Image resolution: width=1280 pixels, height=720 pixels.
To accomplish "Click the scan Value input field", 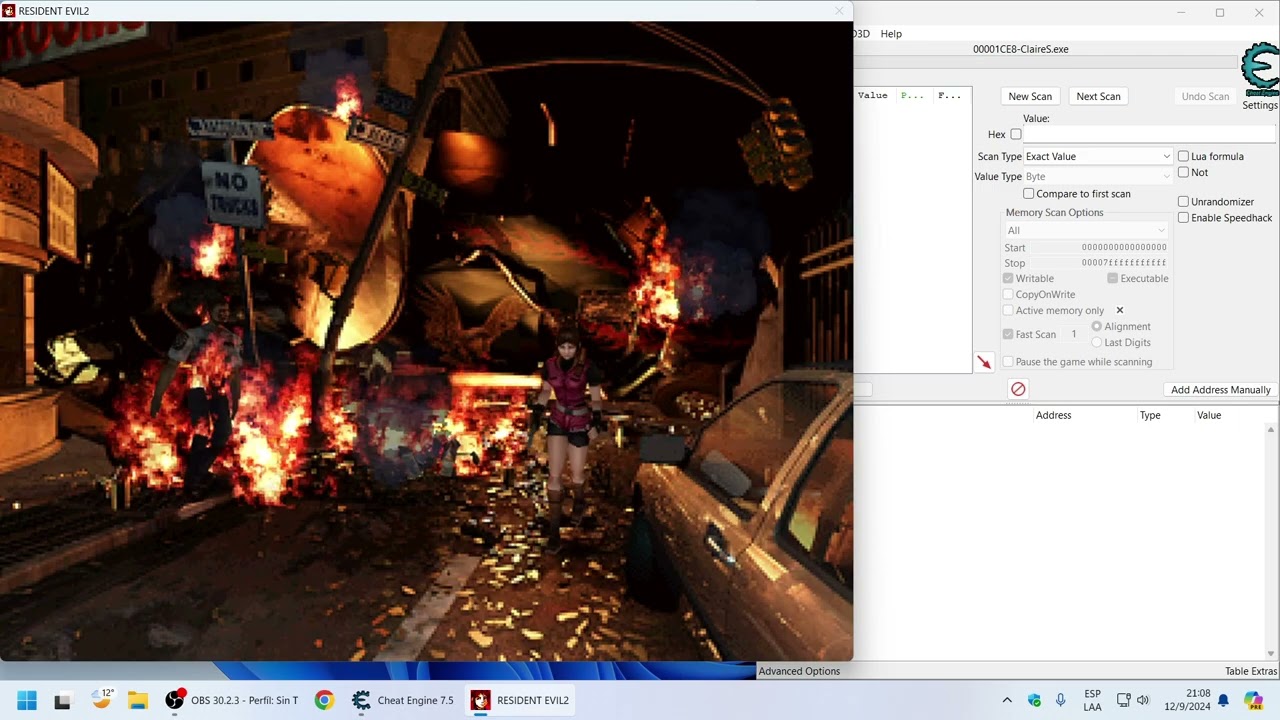I will 1149,134.
